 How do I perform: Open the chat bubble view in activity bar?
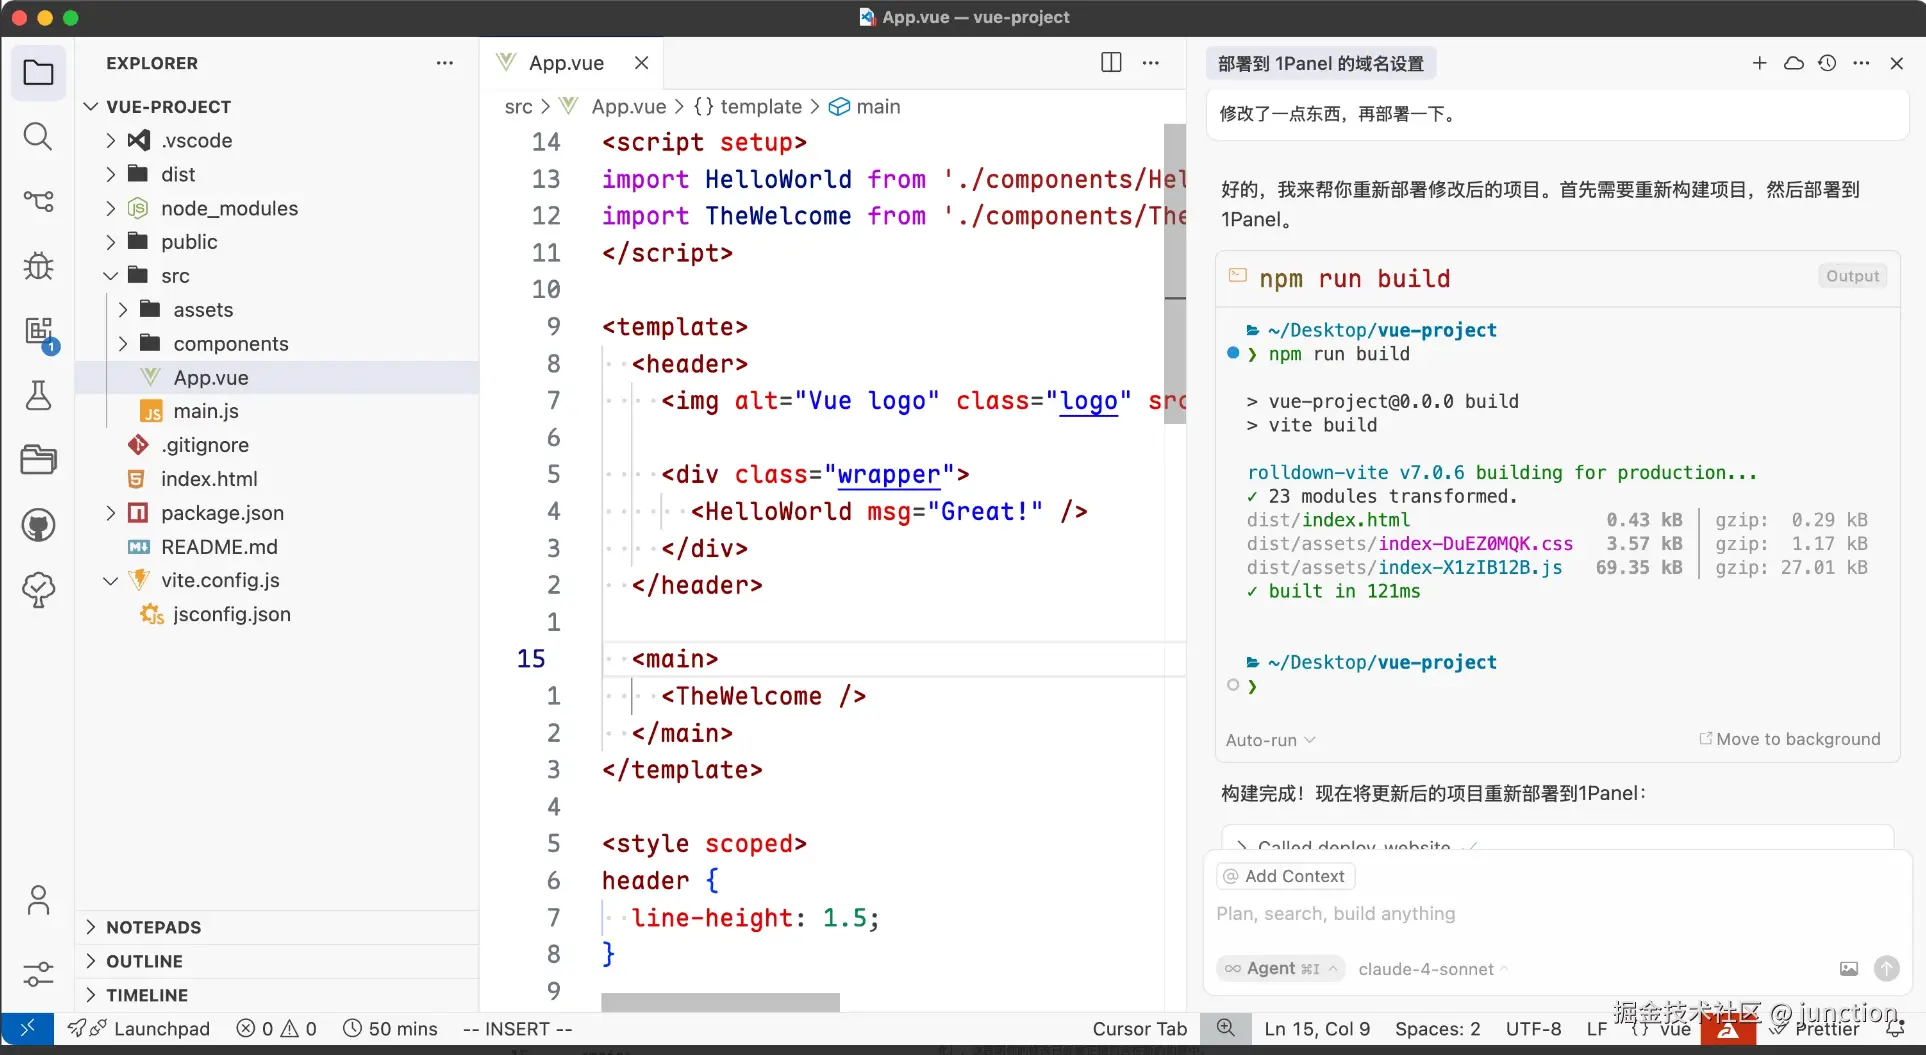(38, 590)
